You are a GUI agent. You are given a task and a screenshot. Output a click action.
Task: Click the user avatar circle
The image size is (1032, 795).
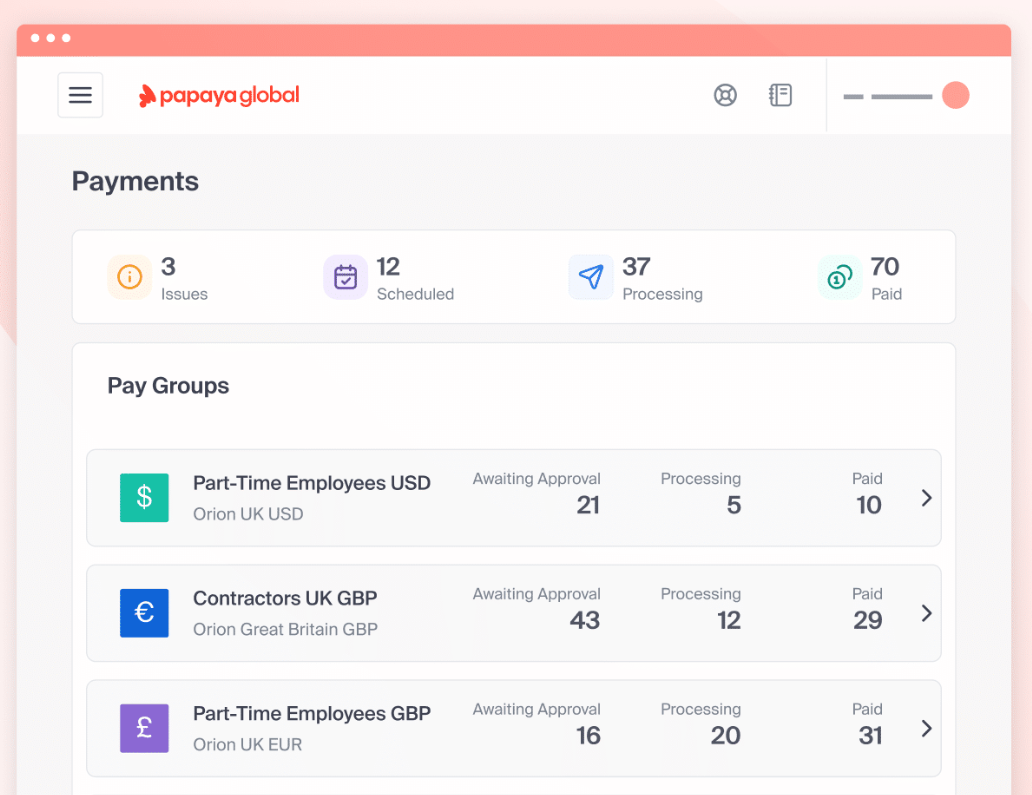click(956, 95)
